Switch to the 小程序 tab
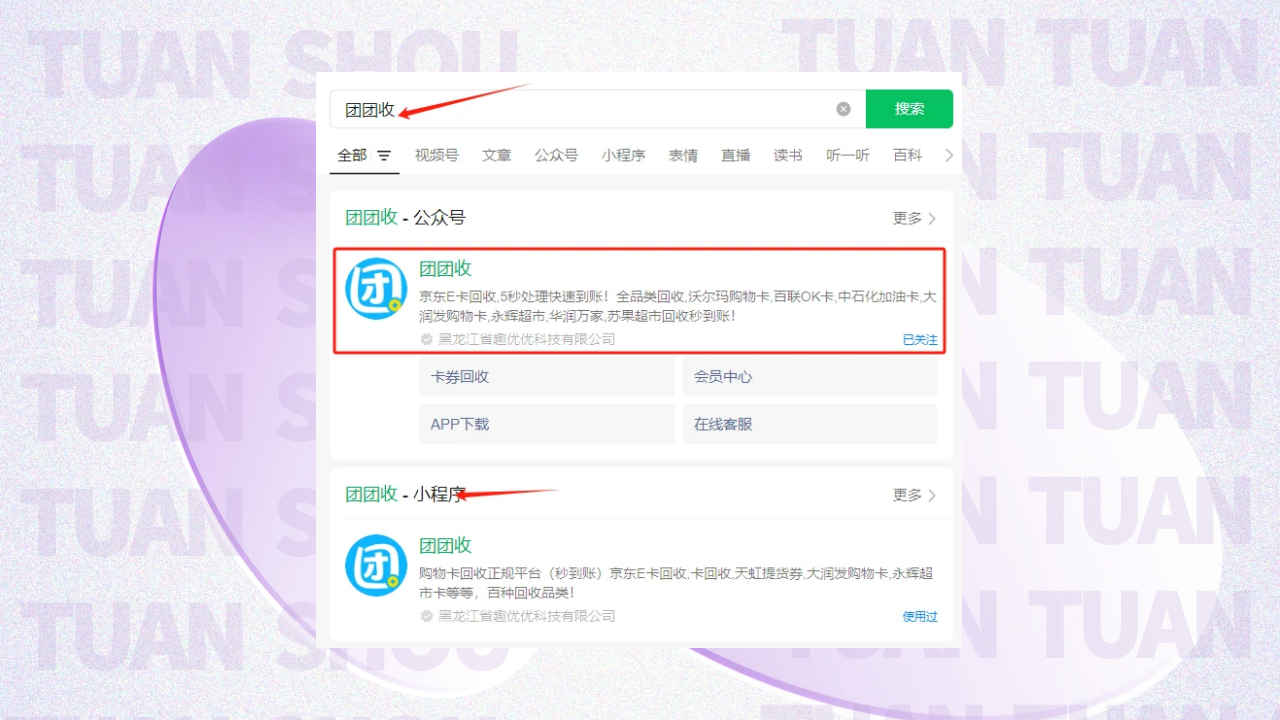This screenshot has height=720, width=1280. [x=623, y=155]
